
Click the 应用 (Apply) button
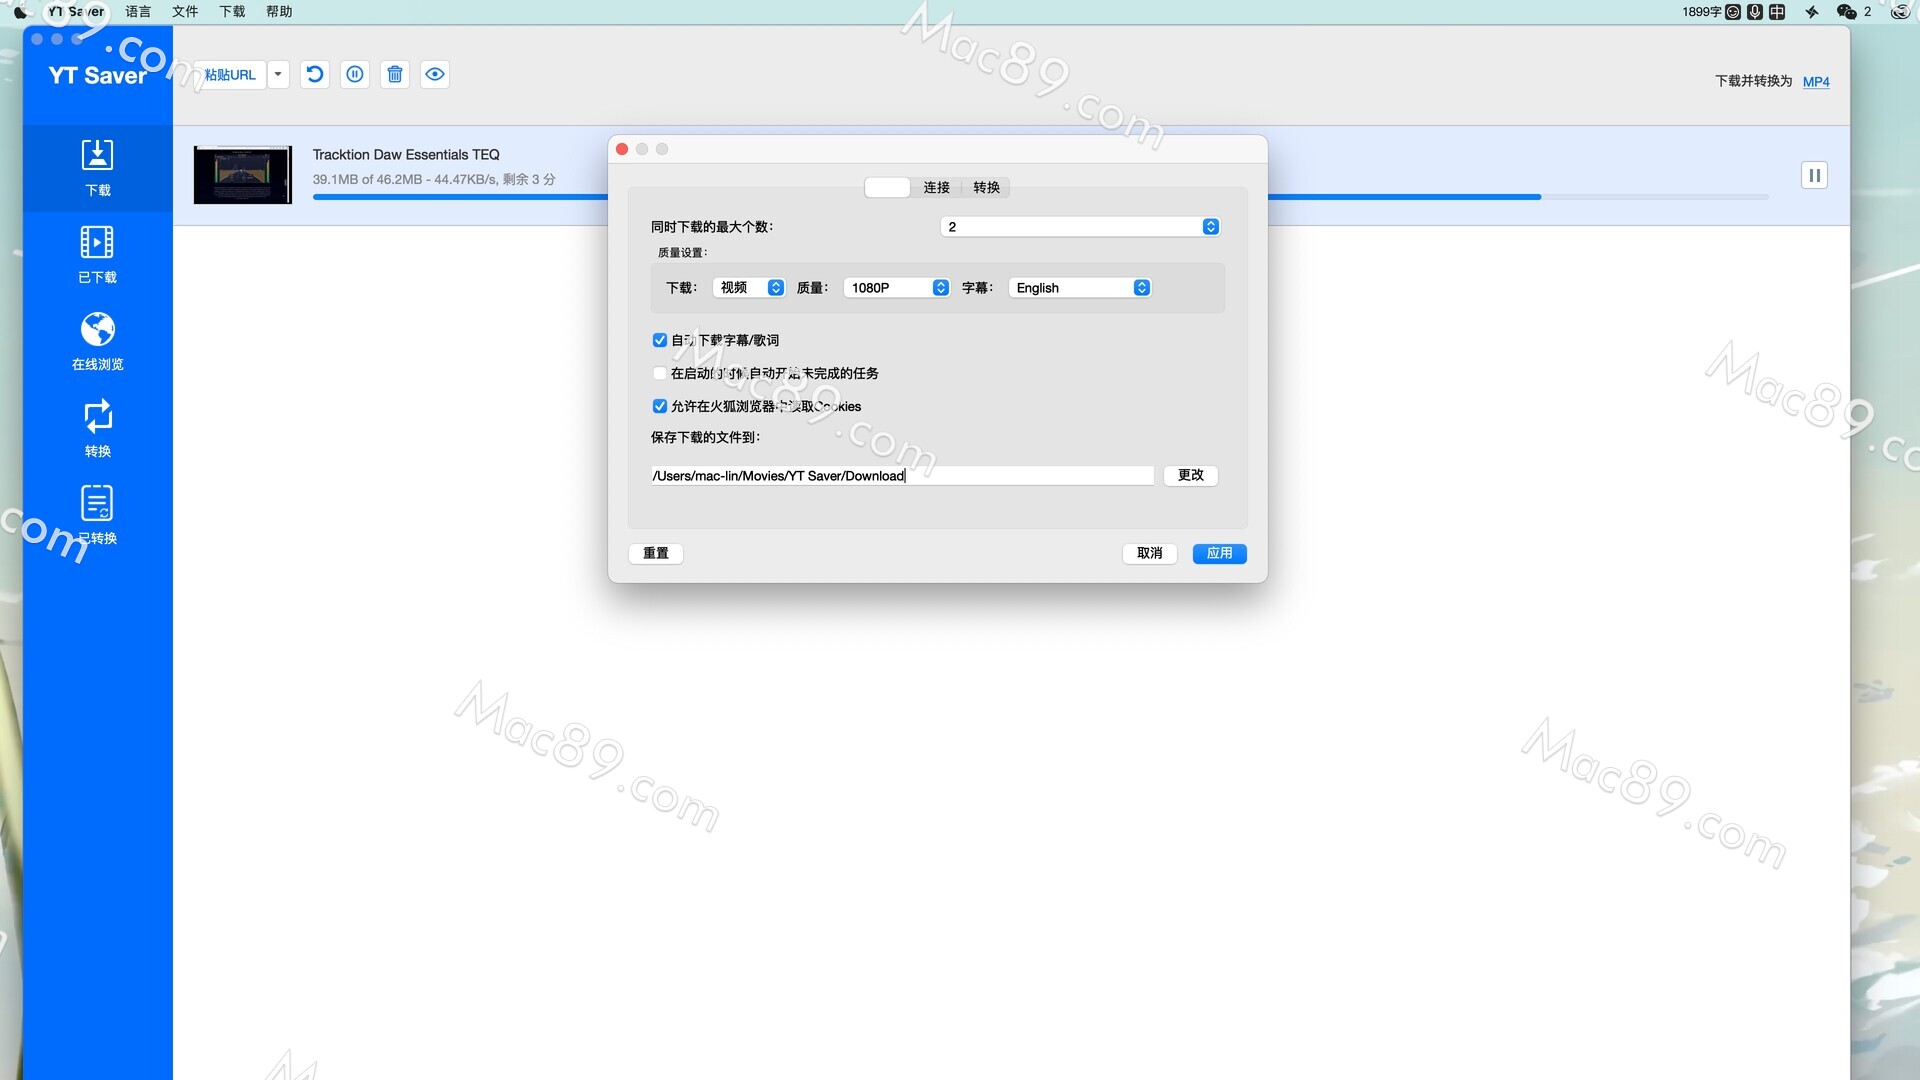[x=1218, y=551]
